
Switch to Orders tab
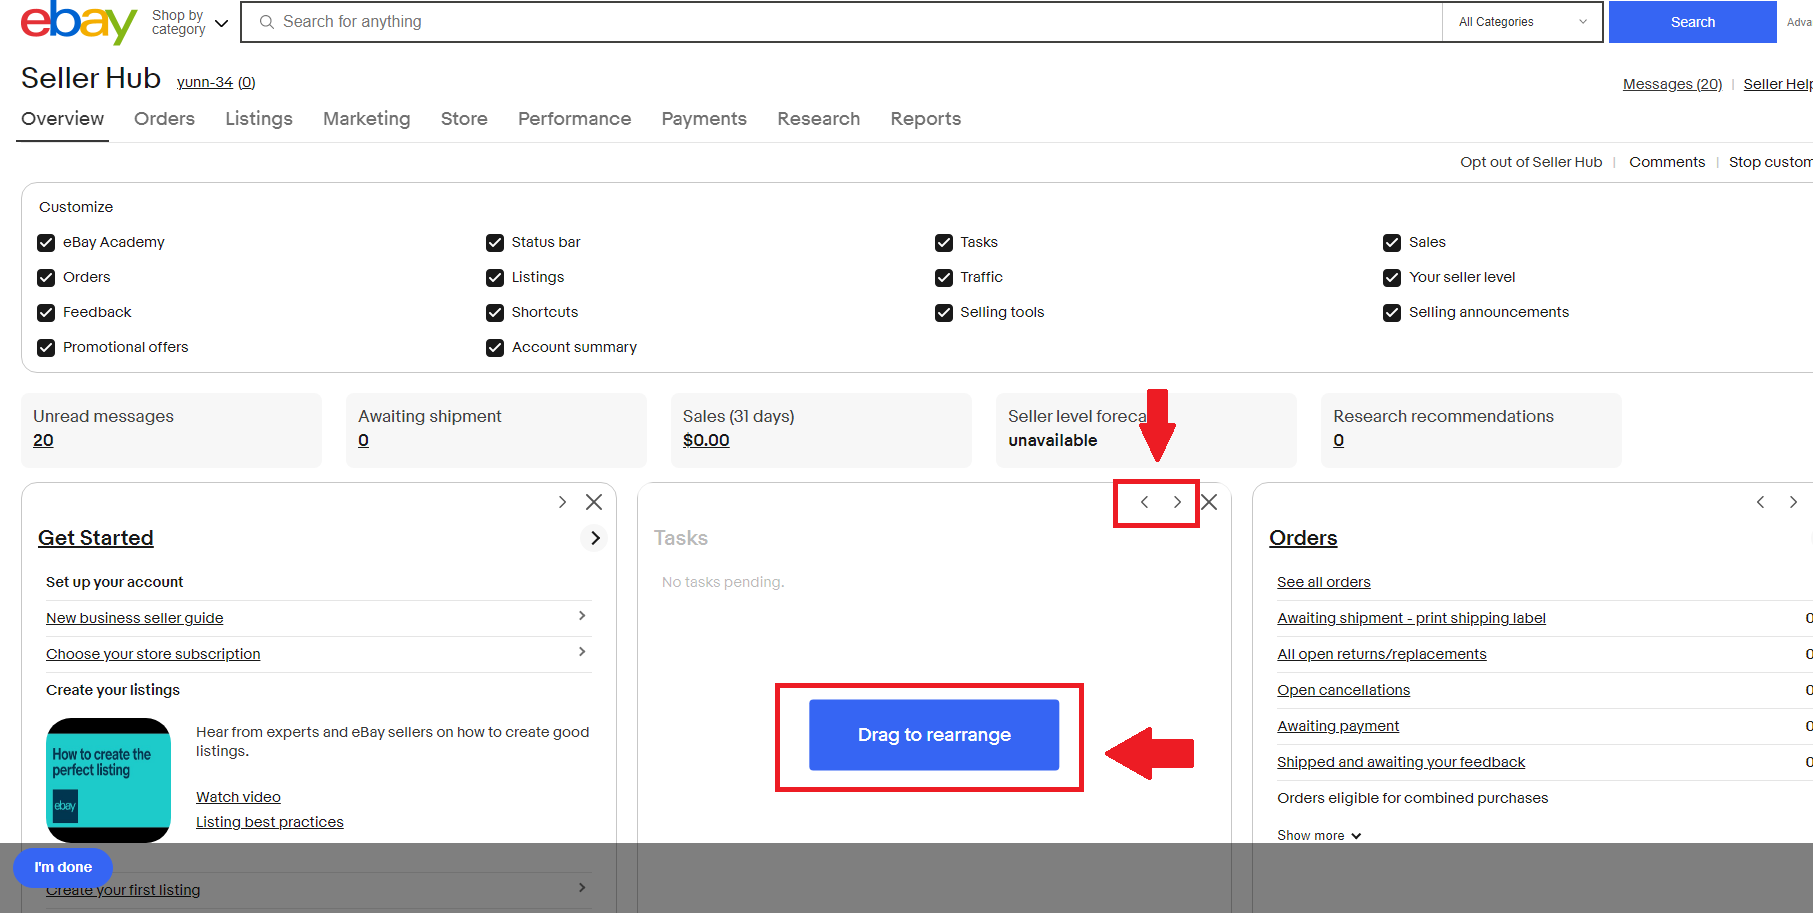click(164, 119)
